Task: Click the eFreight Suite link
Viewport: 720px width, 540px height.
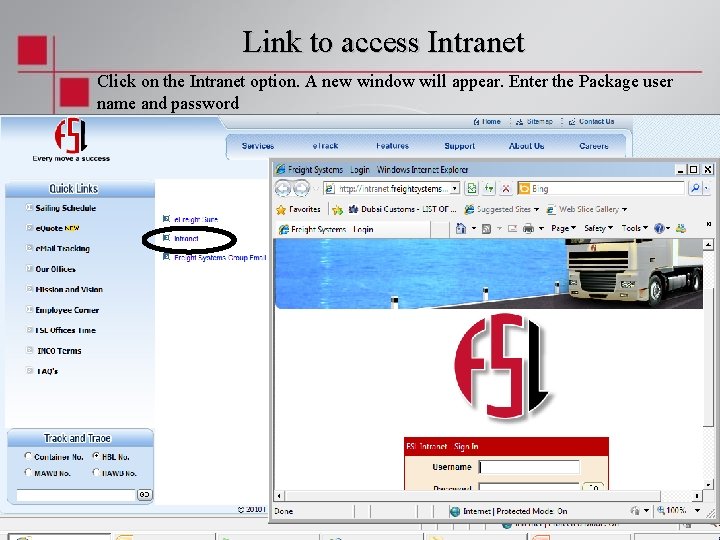Action: click(196, 219)
